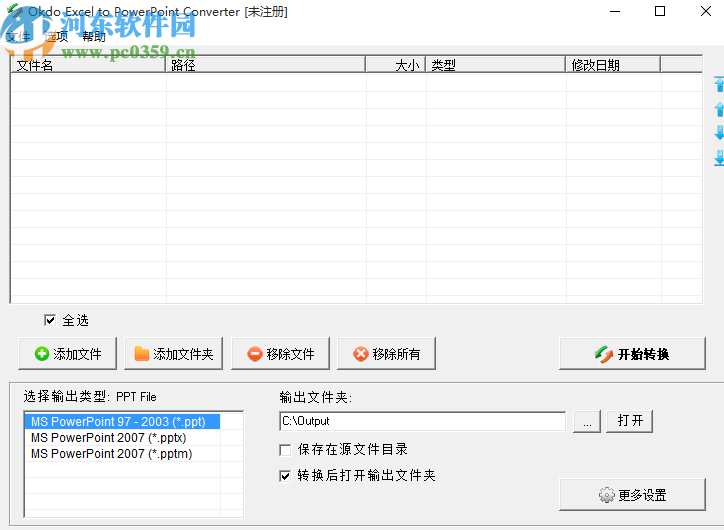Minimize the Okdo converter window
The image size is (724, 530).
[615, 11]
